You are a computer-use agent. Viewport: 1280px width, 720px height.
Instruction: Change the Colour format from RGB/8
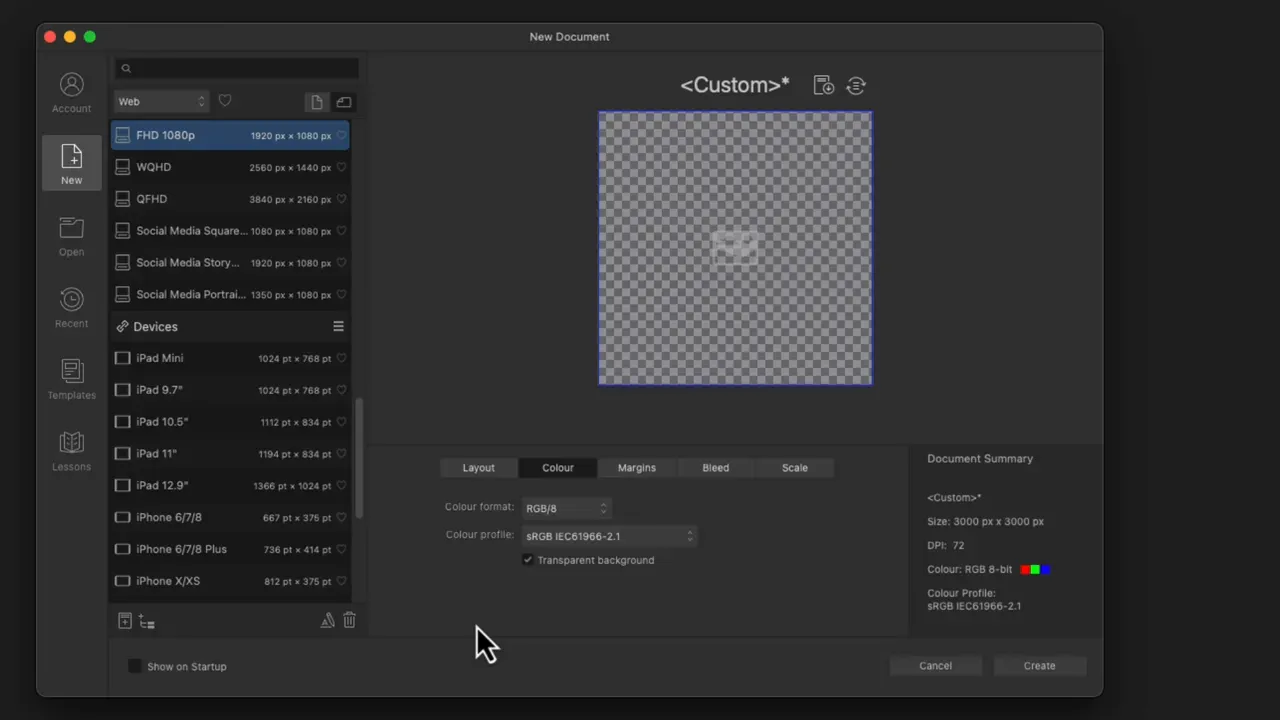[x=565, y=507]
